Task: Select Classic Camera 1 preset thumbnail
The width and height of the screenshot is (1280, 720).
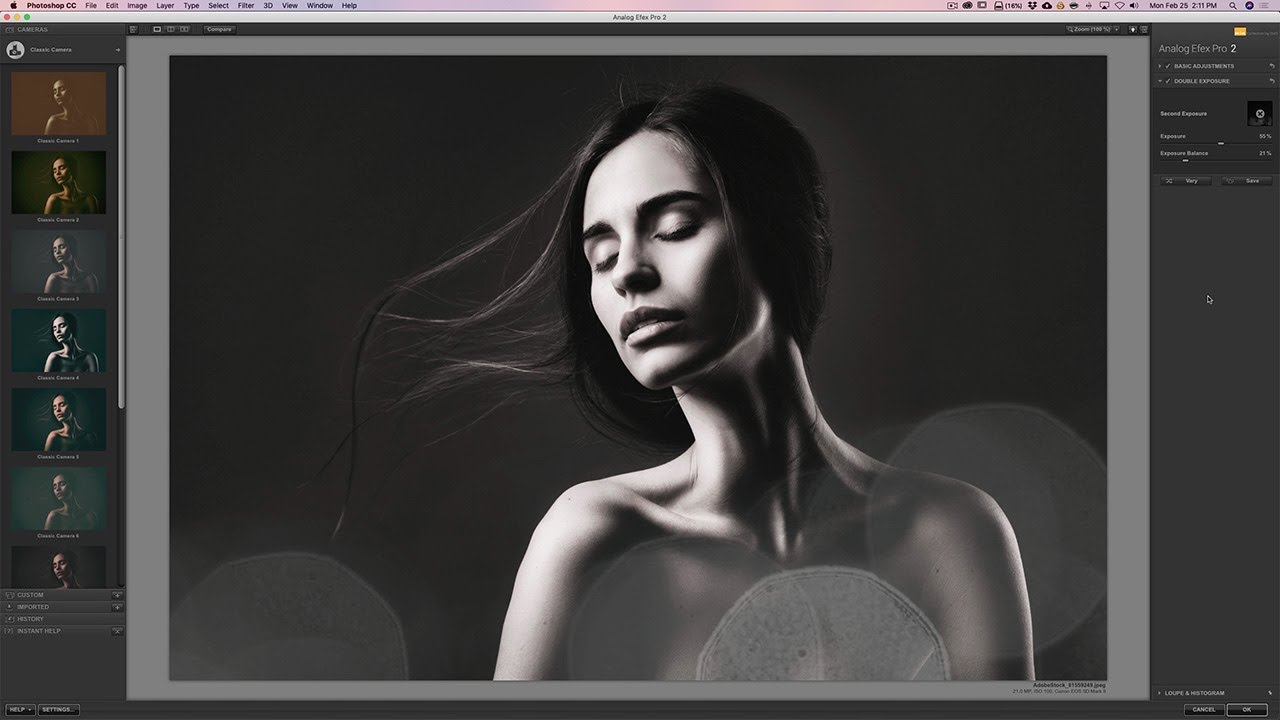Action: (58, 103)
